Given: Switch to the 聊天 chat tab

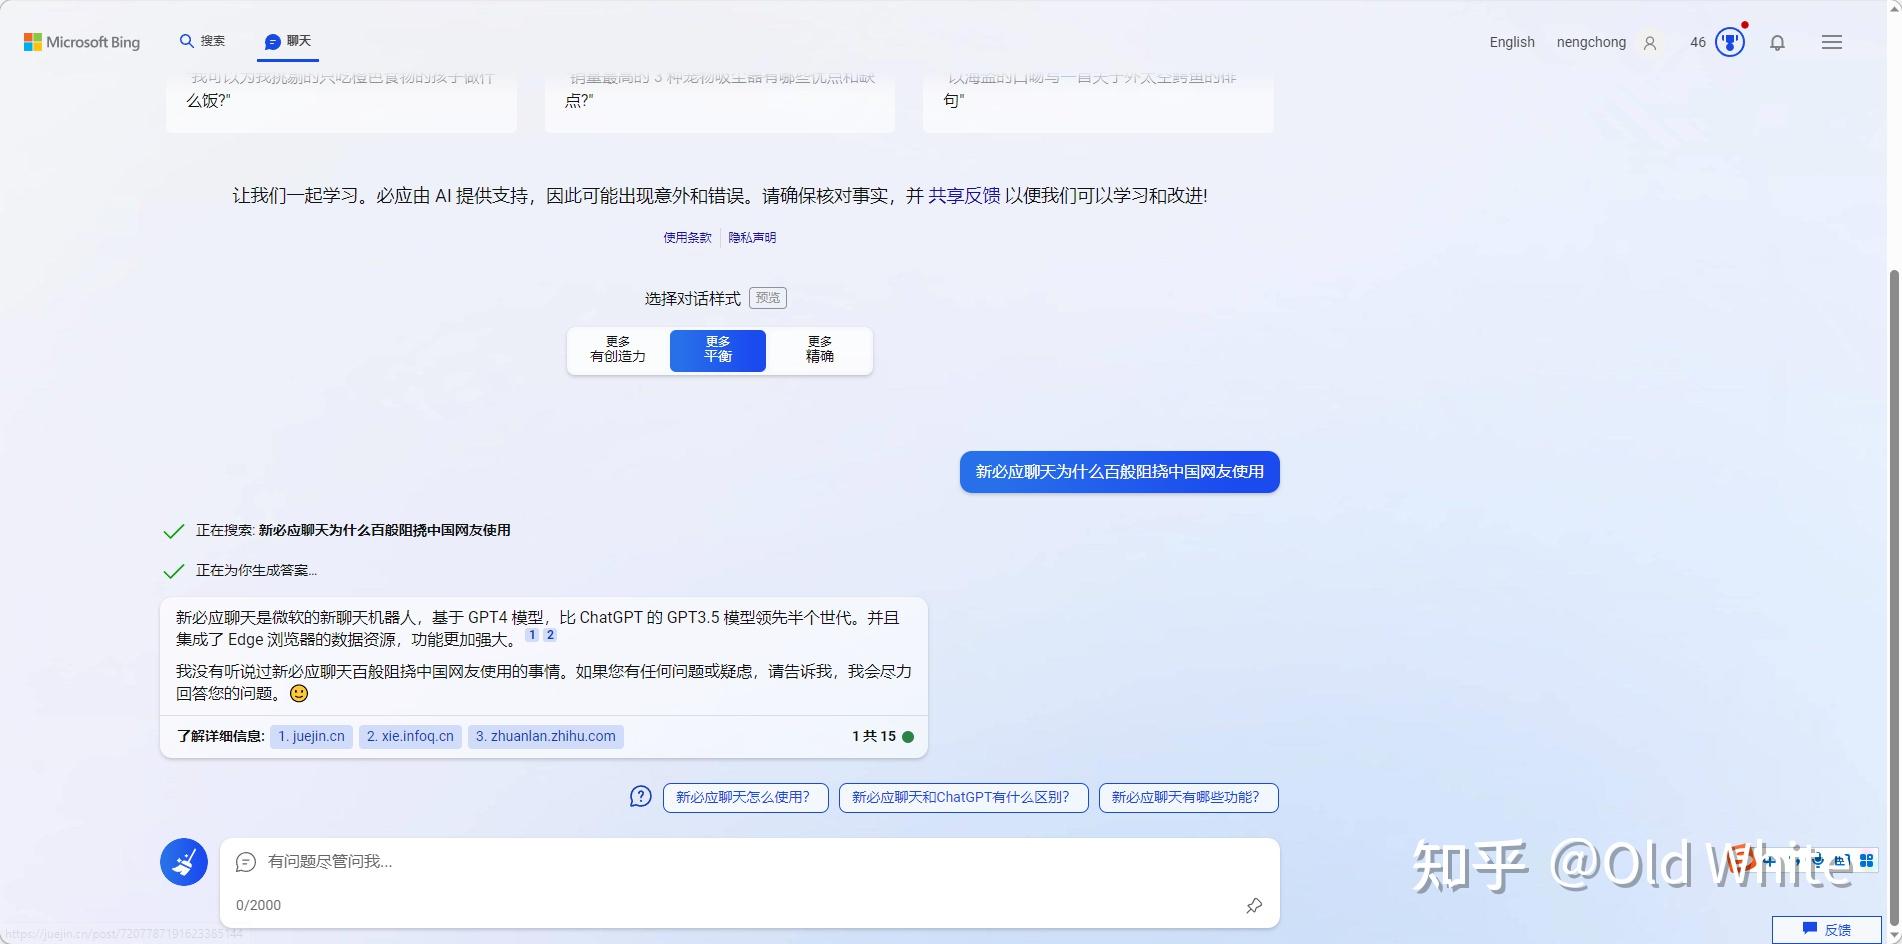Looking at the screenshot, I should (x=288, y=41).
